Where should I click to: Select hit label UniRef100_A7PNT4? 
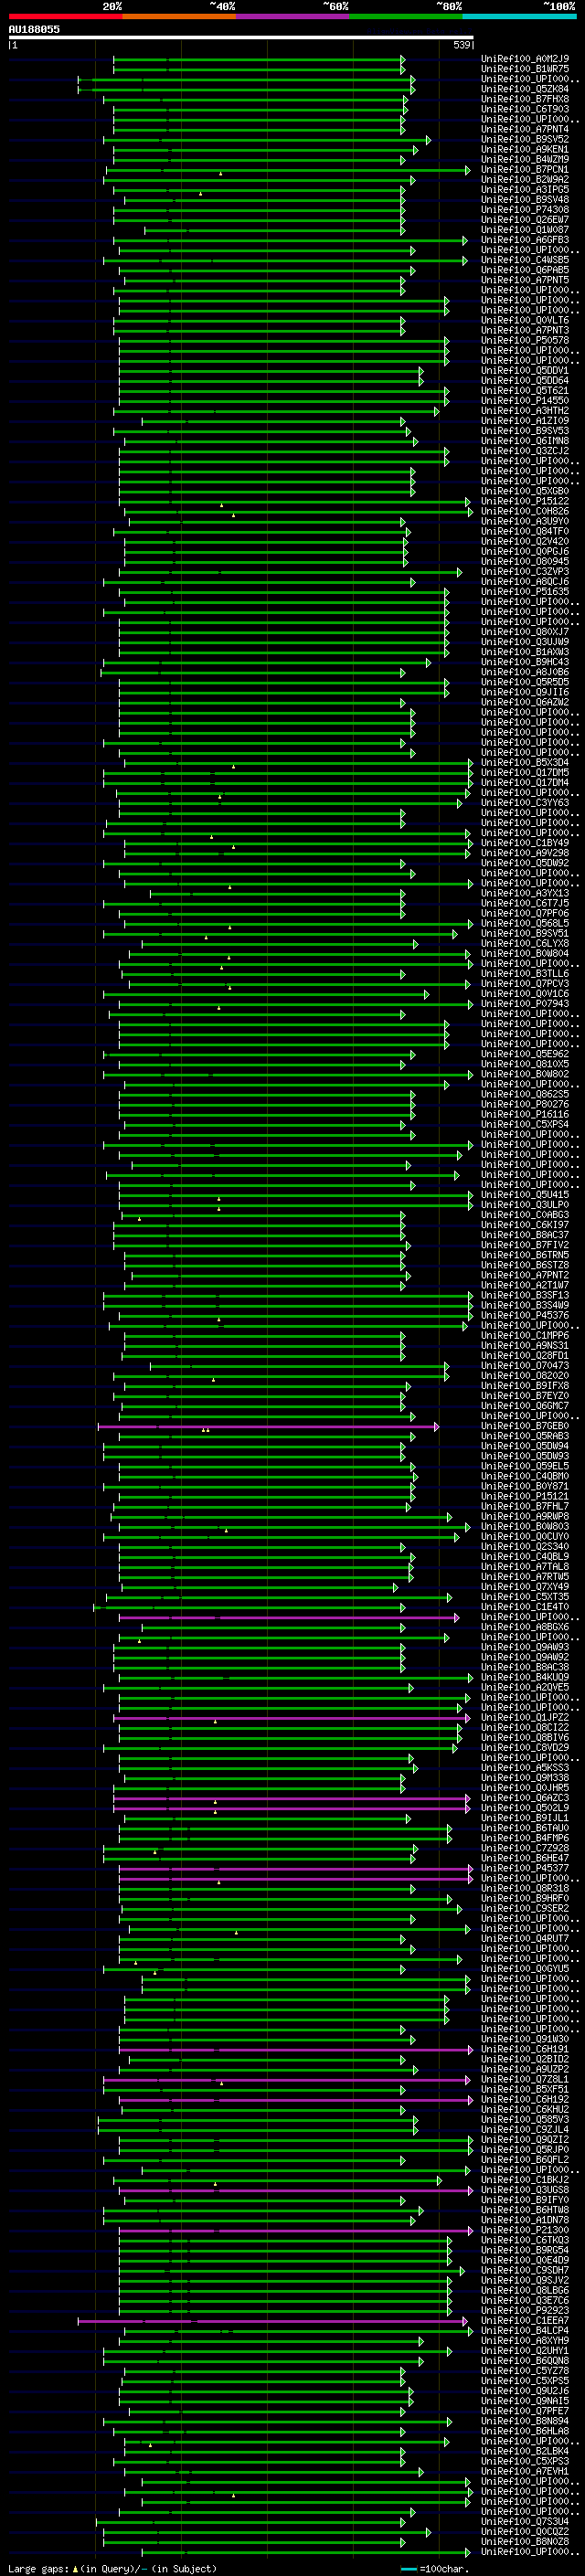525,129
